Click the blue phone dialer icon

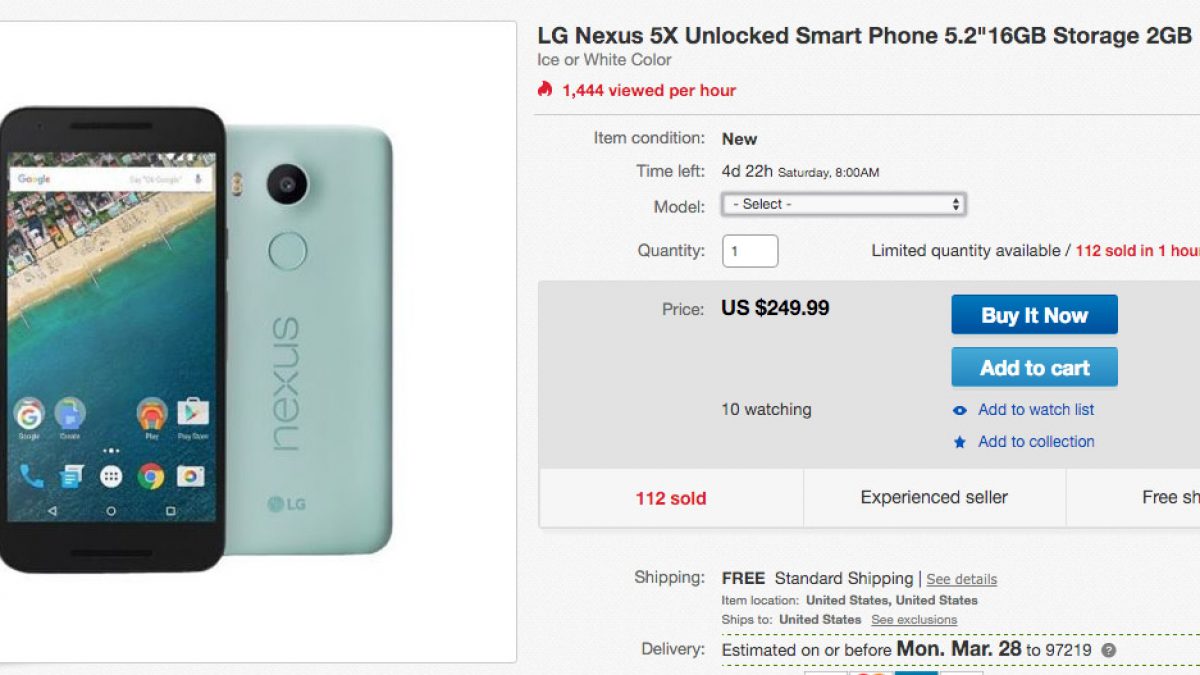click(x=32, y=476)
